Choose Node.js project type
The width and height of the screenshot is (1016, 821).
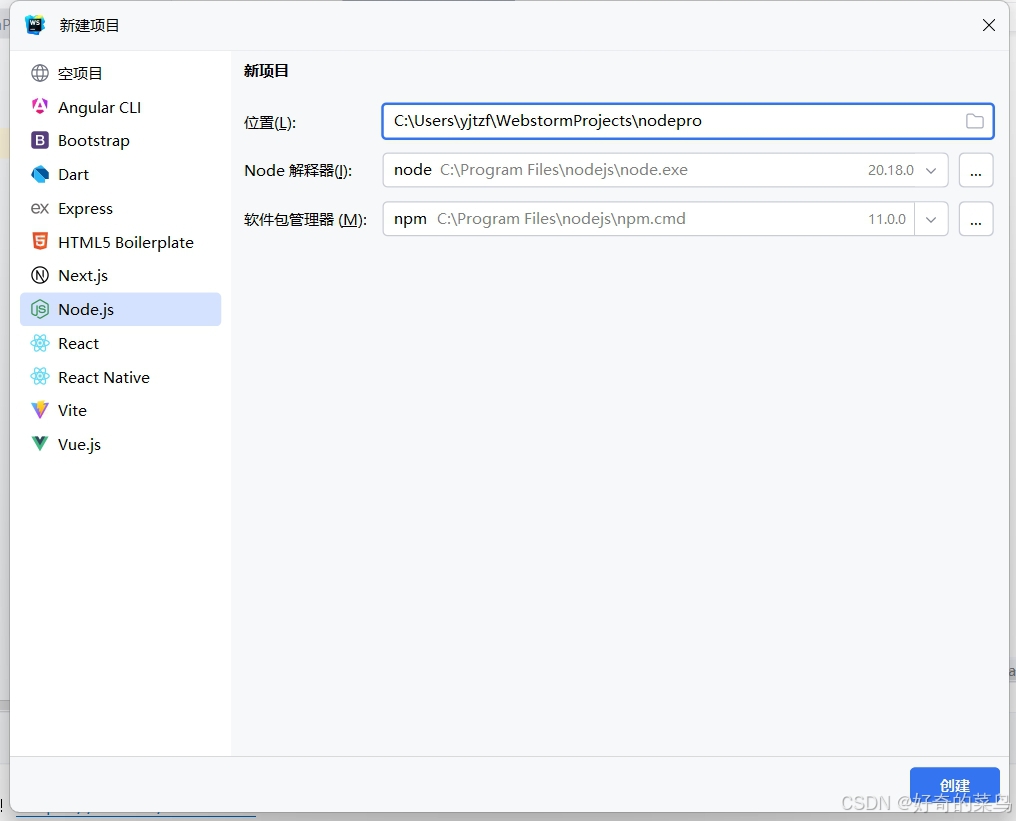tap(121, 309)
